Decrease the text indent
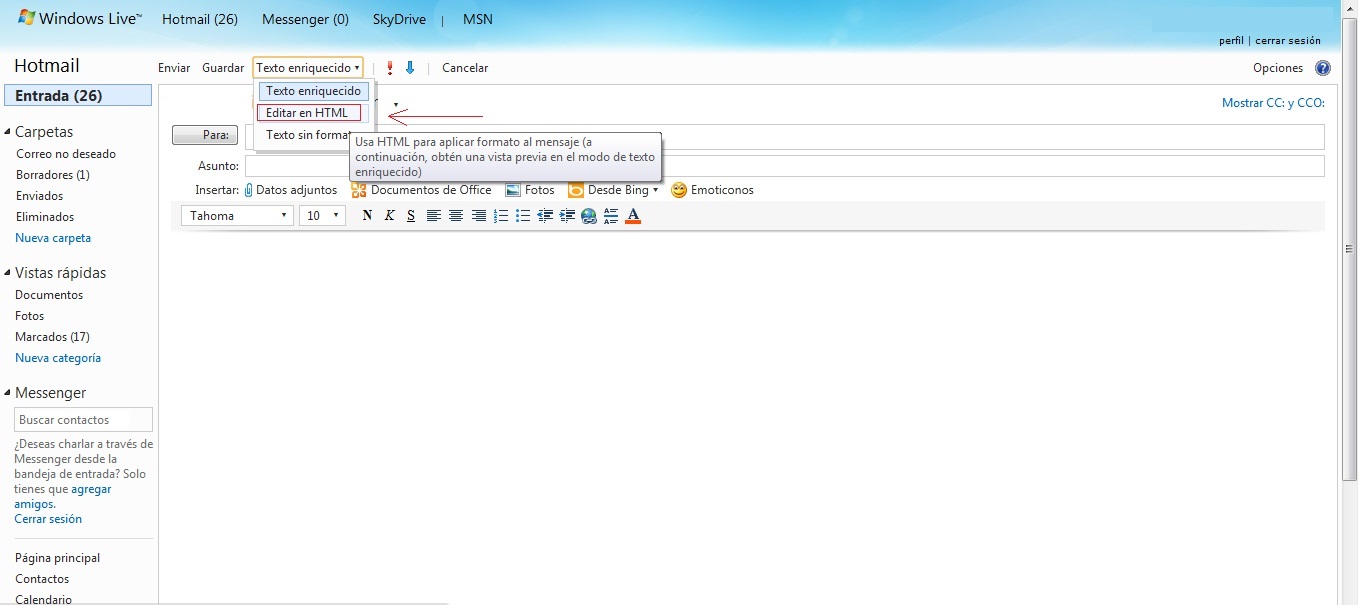This screenshot has height=605, width=1360. [x=545, y=216]
